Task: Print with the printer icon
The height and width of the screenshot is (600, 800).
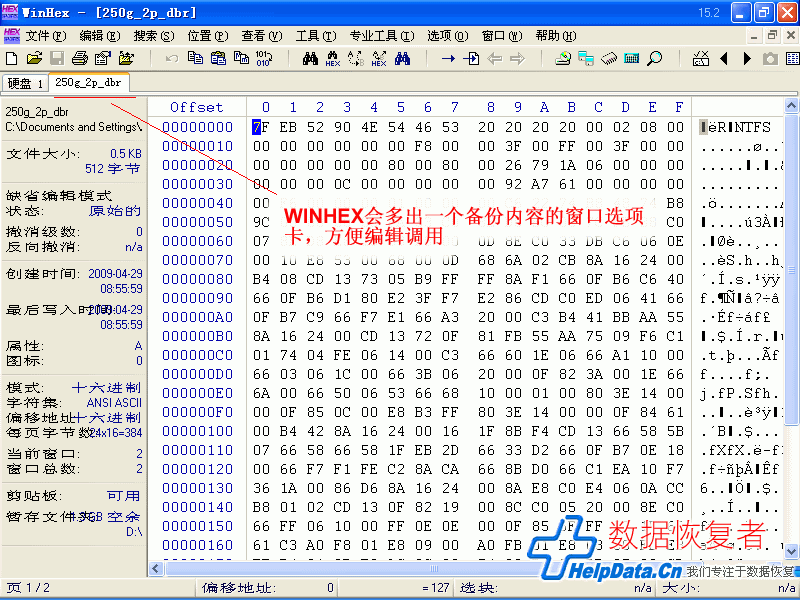Action: click(x=80, y=58)
